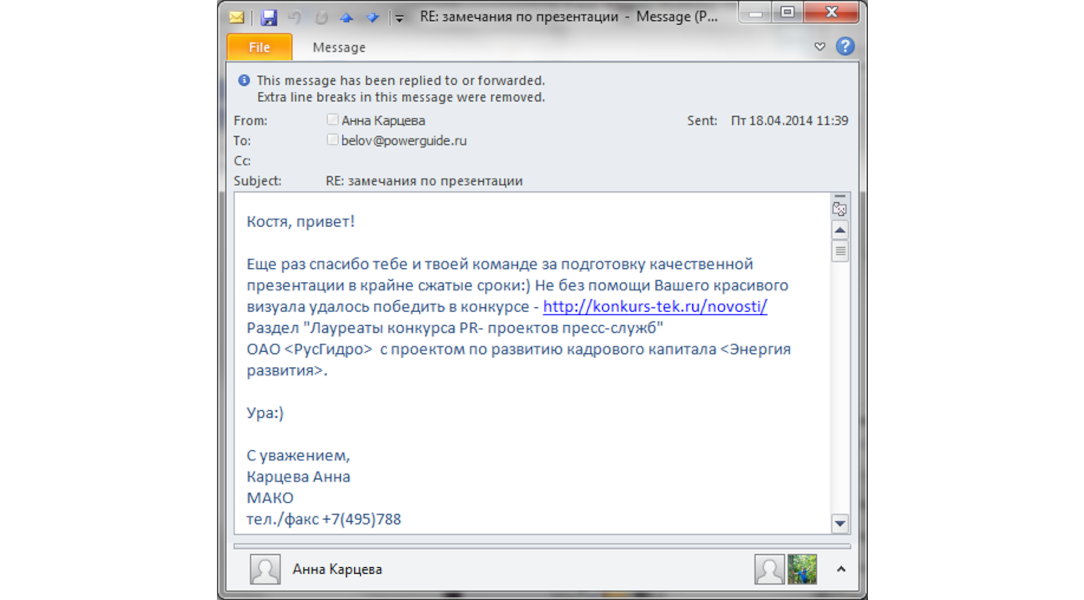Screen dimensions: 1084x600
Task: Close the message window
Action: (831, 12)
